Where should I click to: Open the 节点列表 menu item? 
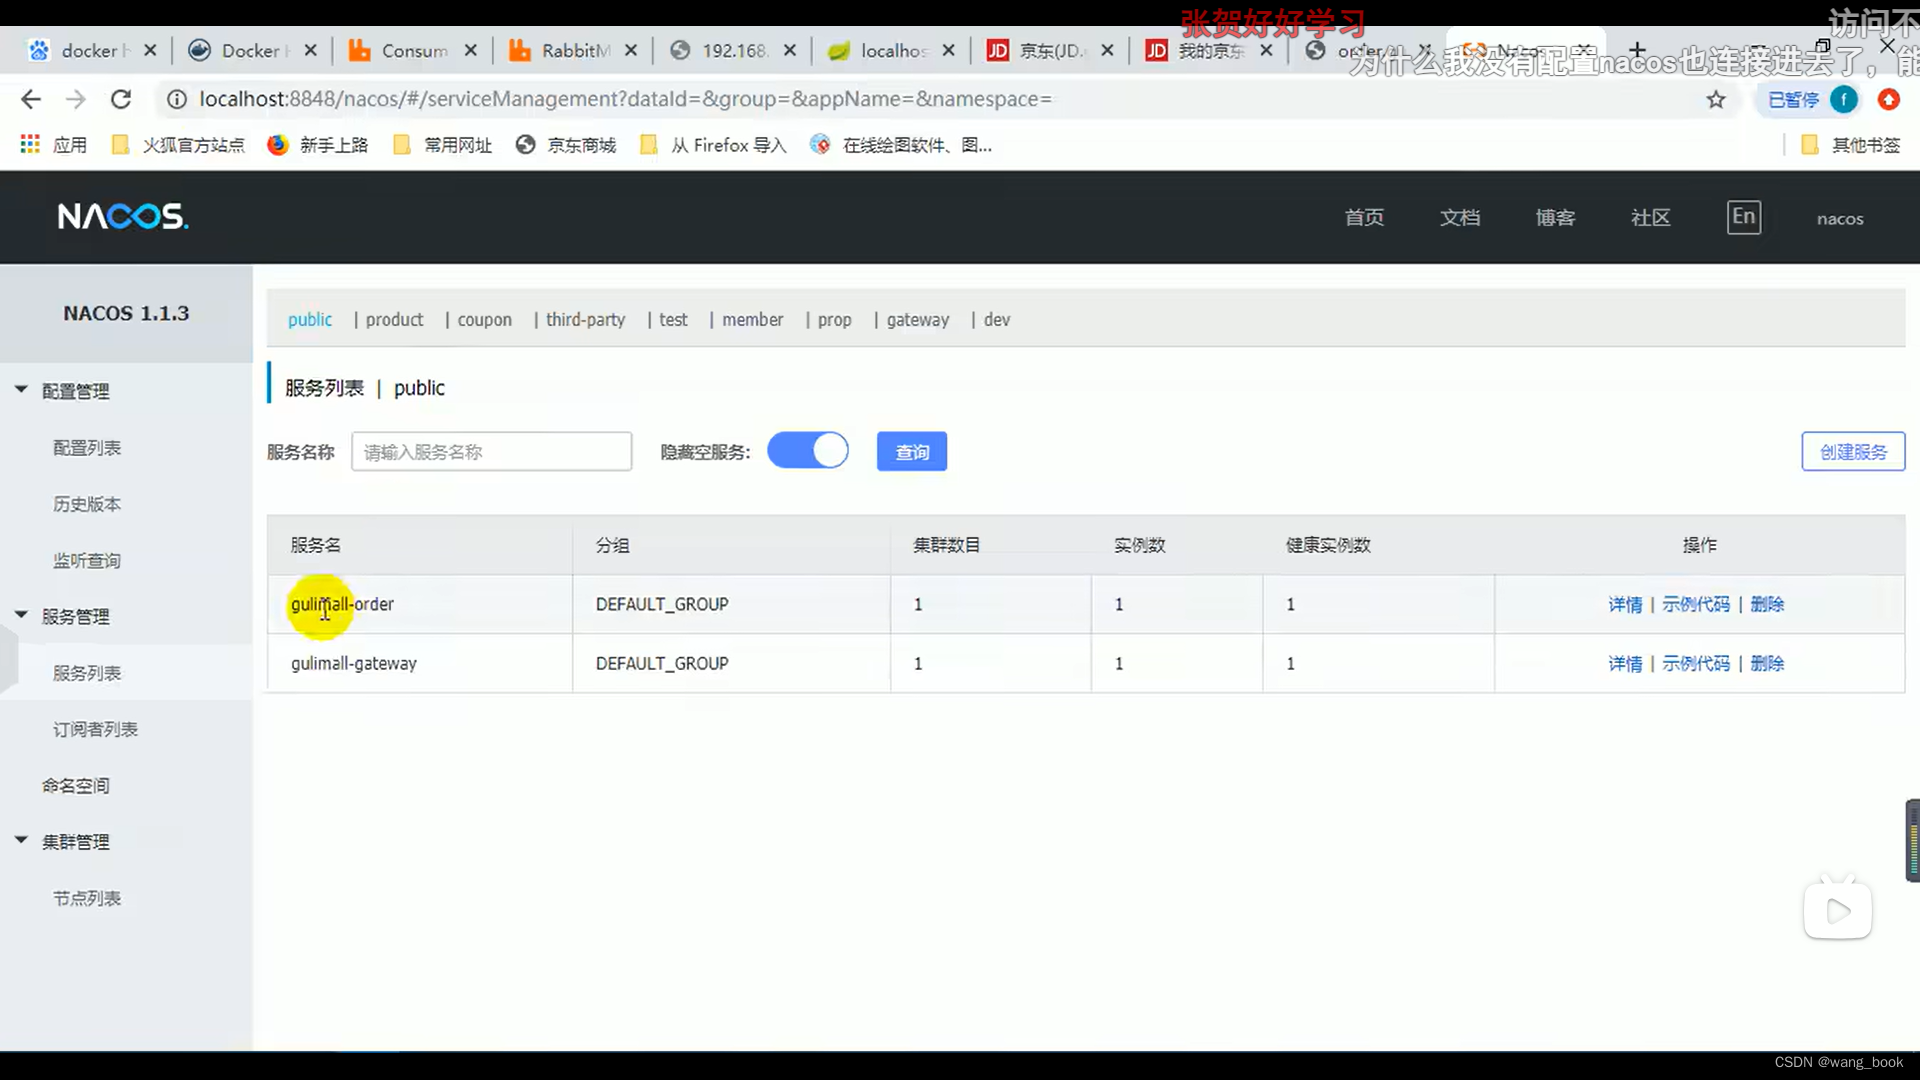(x=87, y=898)
